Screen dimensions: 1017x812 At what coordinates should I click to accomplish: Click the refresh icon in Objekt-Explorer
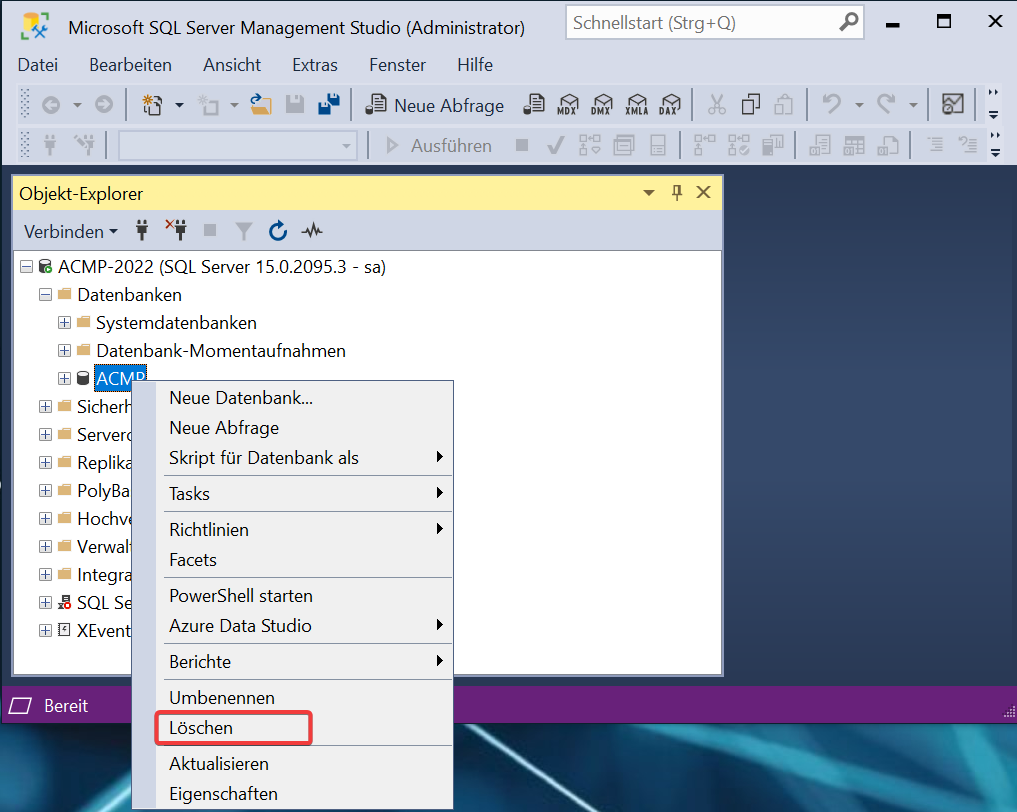(x=278, y=230)
